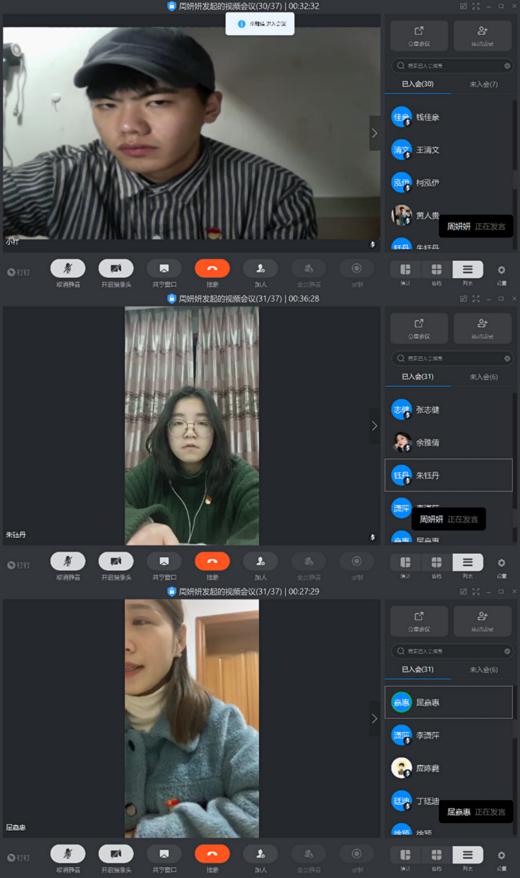Toggle the microphone mute in the 00:32:32 meeting

tap(68, 268)
